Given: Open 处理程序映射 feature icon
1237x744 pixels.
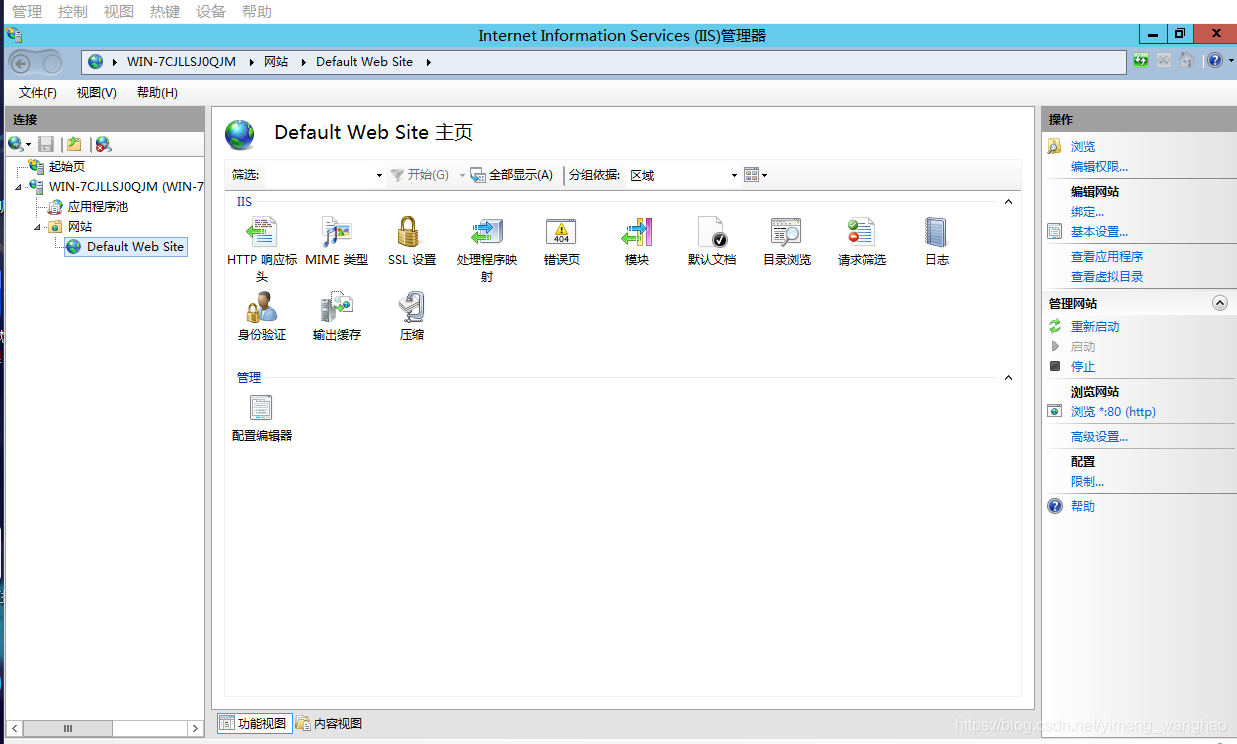Looking at the screenshot, I should [x=486, y=233].
